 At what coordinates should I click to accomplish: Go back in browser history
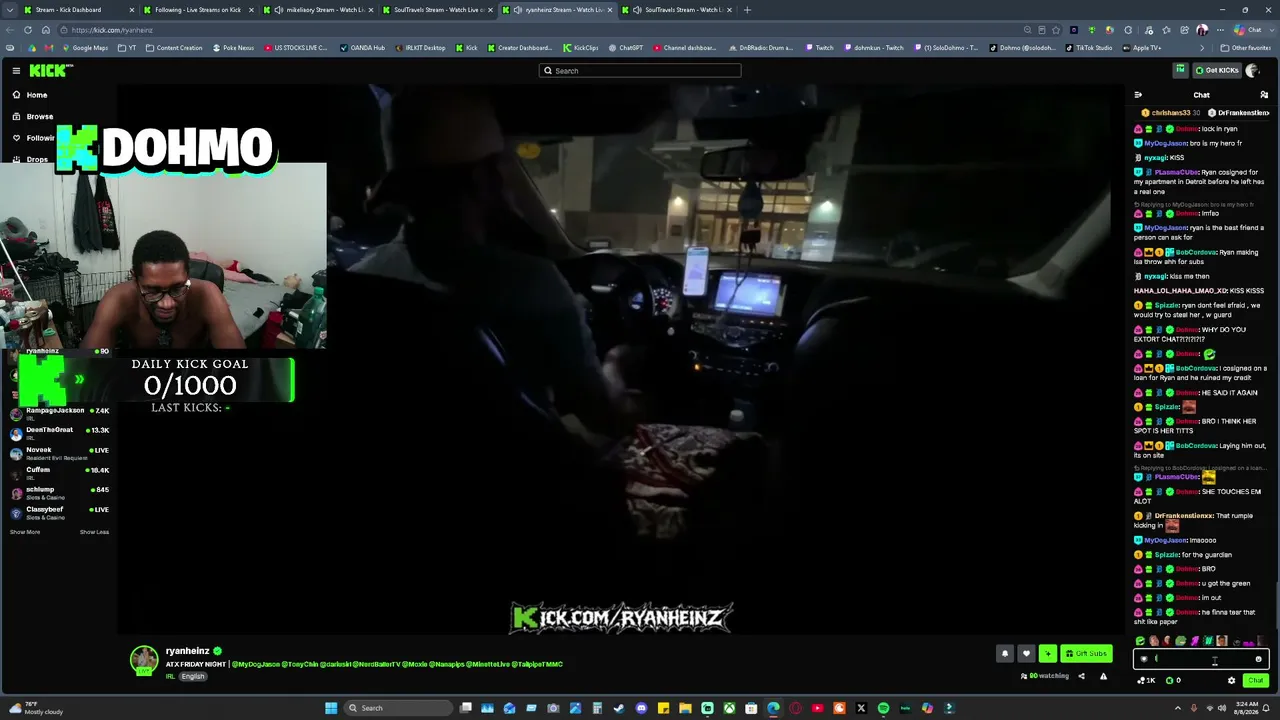point(10,30)
